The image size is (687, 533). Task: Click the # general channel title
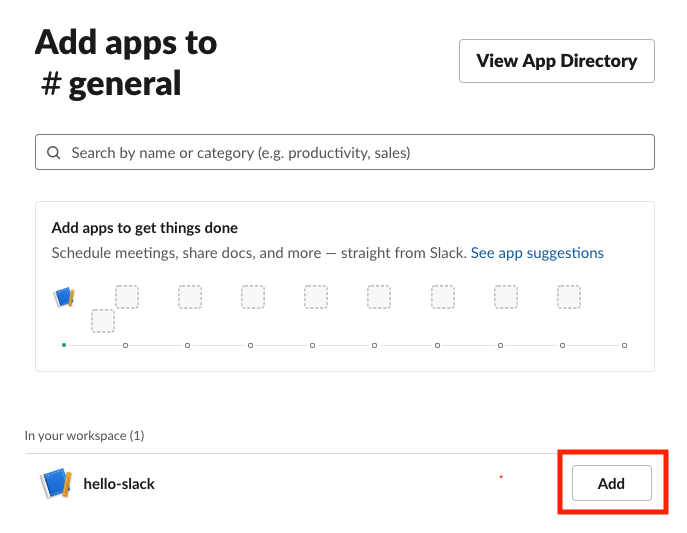[111, 83]
